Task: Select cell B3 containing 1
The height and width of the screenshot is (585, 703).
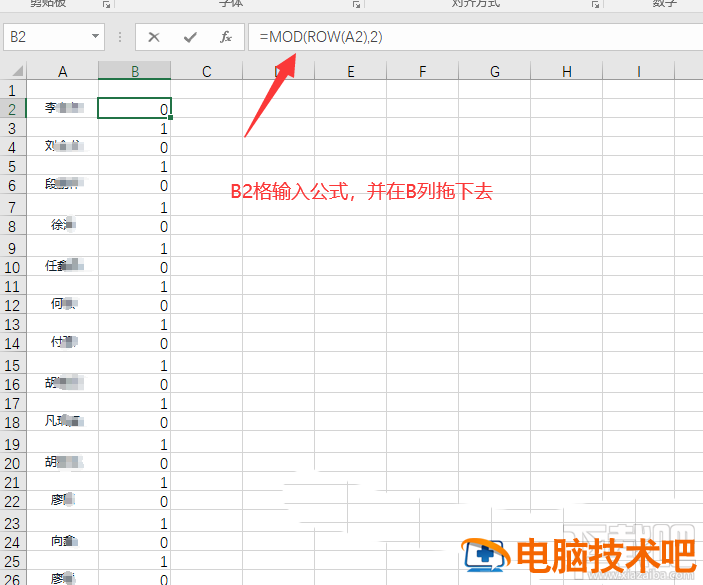Action: coord(135,128)
